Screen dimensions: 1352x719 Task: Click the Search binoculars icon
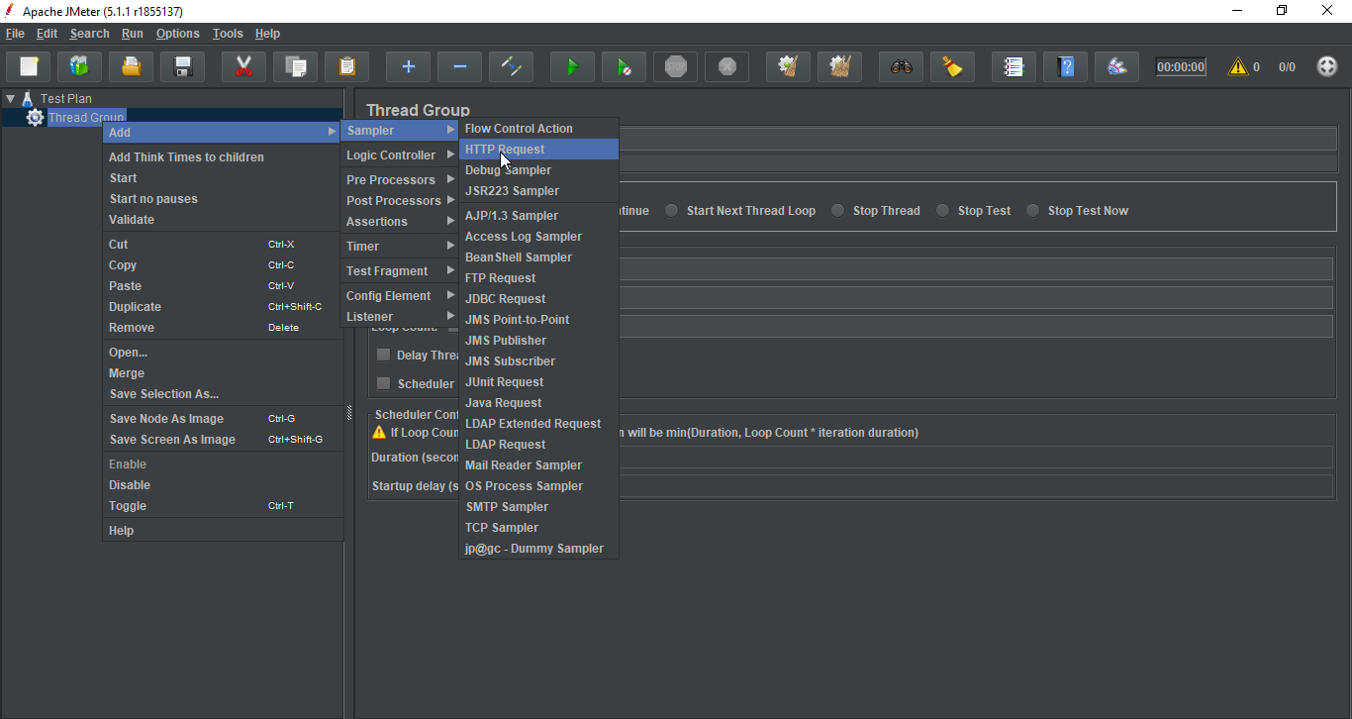(x=901, y=67)
